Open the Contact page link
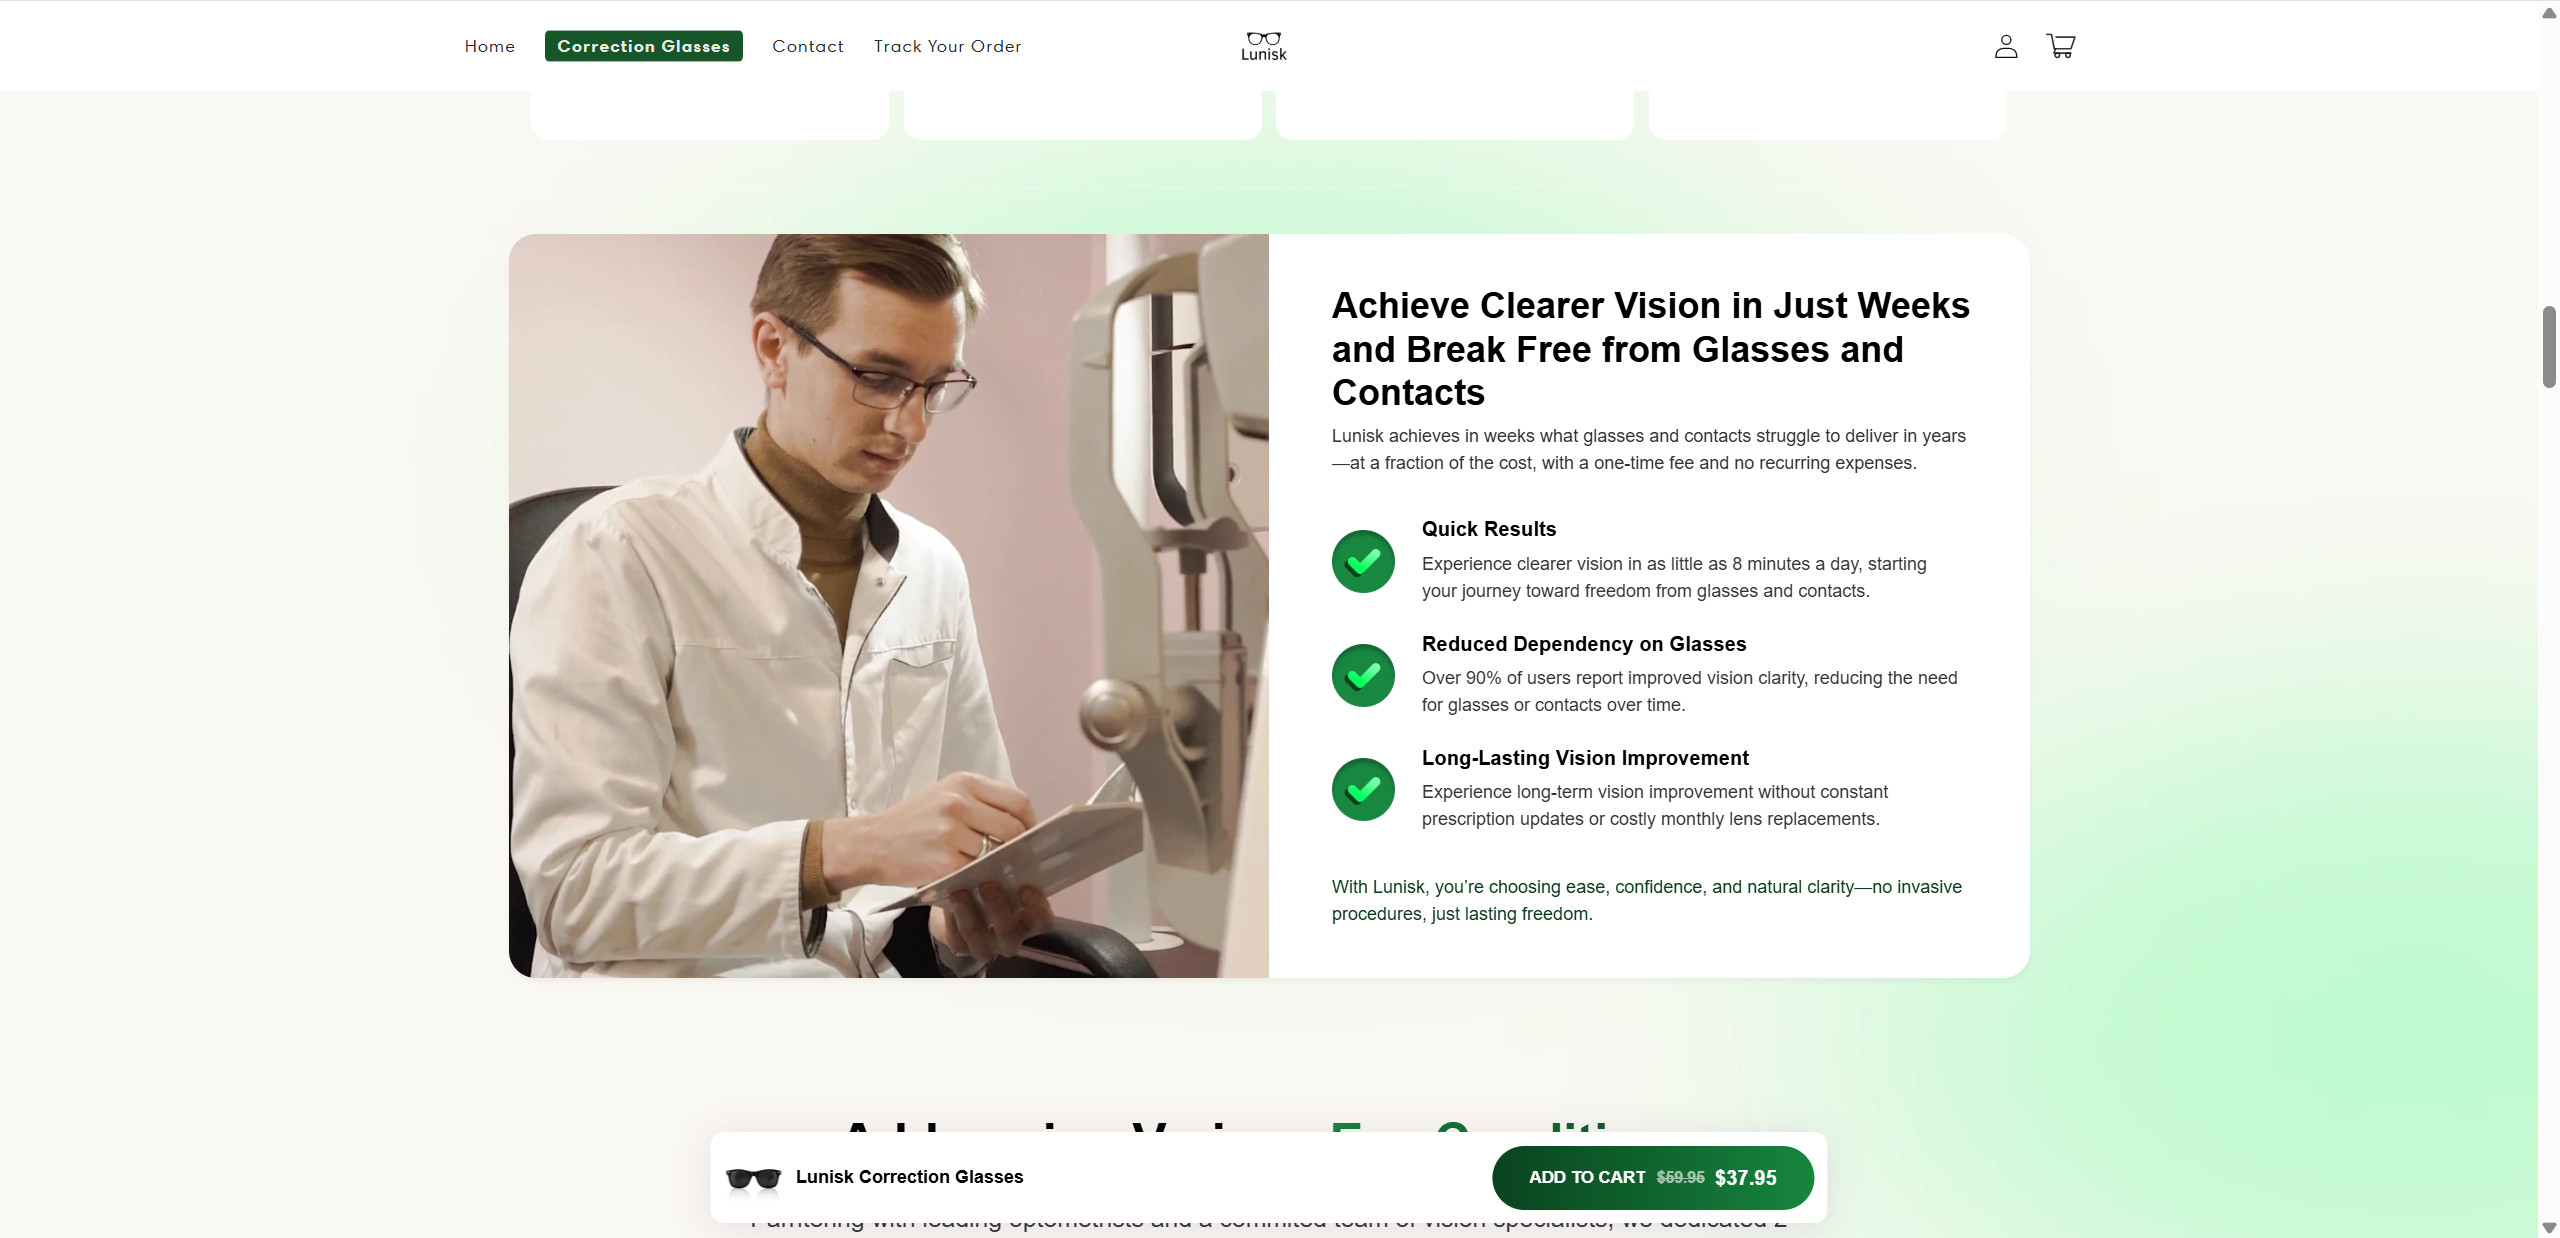The width and height of the screenshot is (2560, 1238). coord(807,46)
